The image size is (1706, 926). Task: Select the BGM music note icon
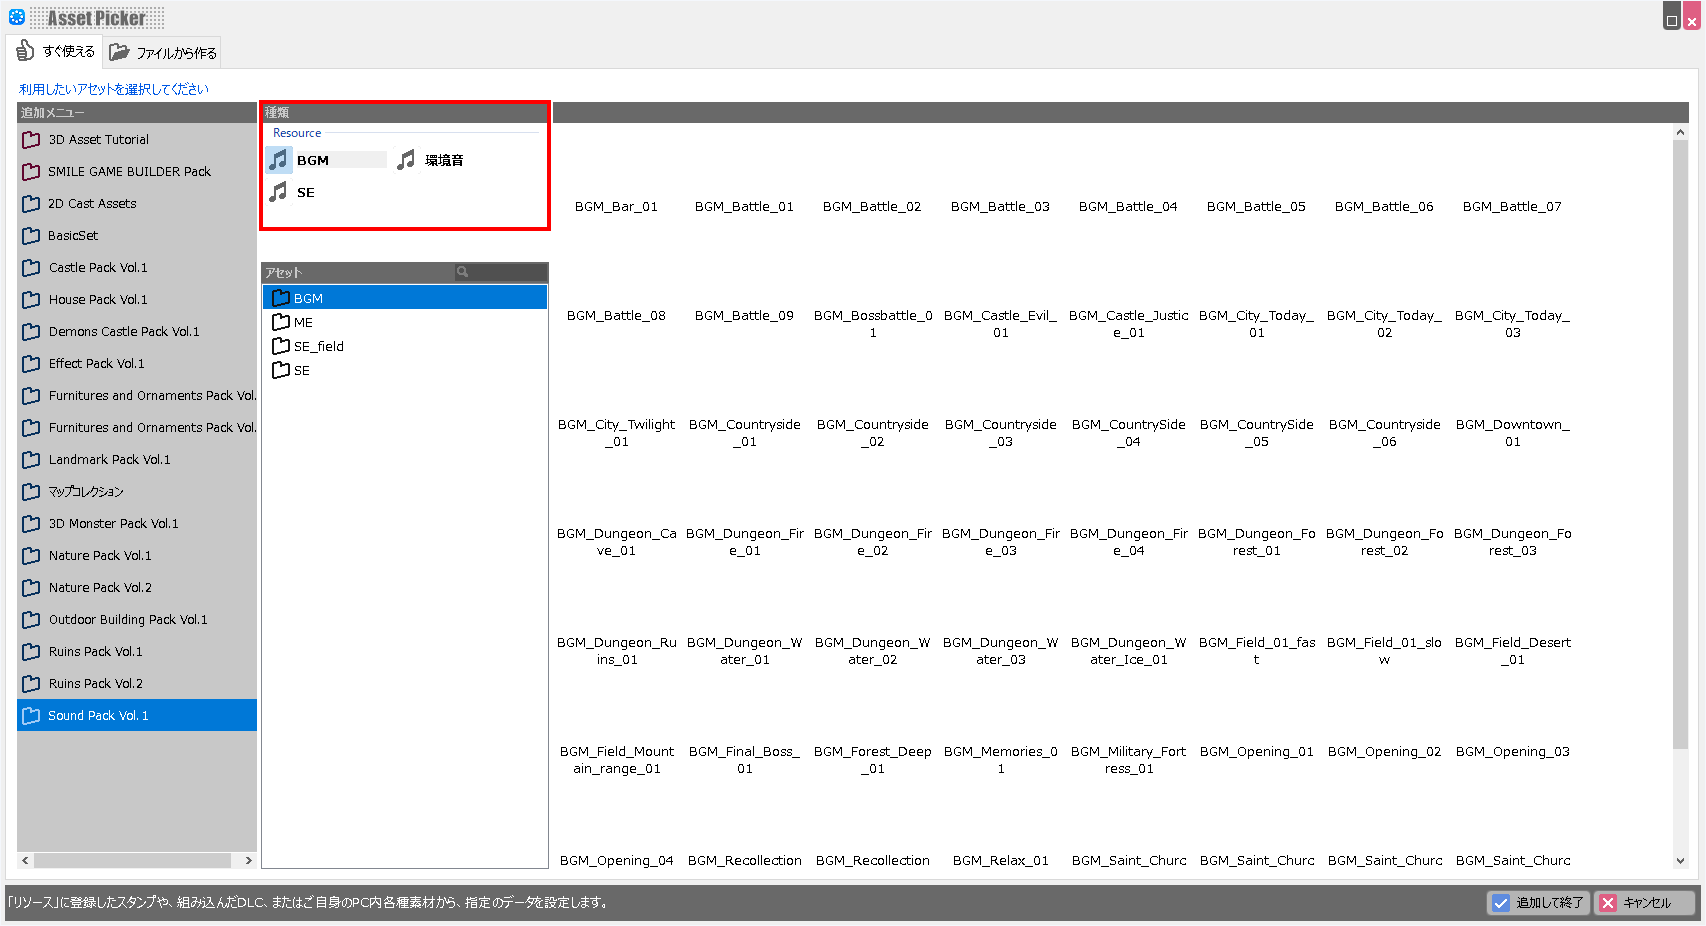coord(279,160)
